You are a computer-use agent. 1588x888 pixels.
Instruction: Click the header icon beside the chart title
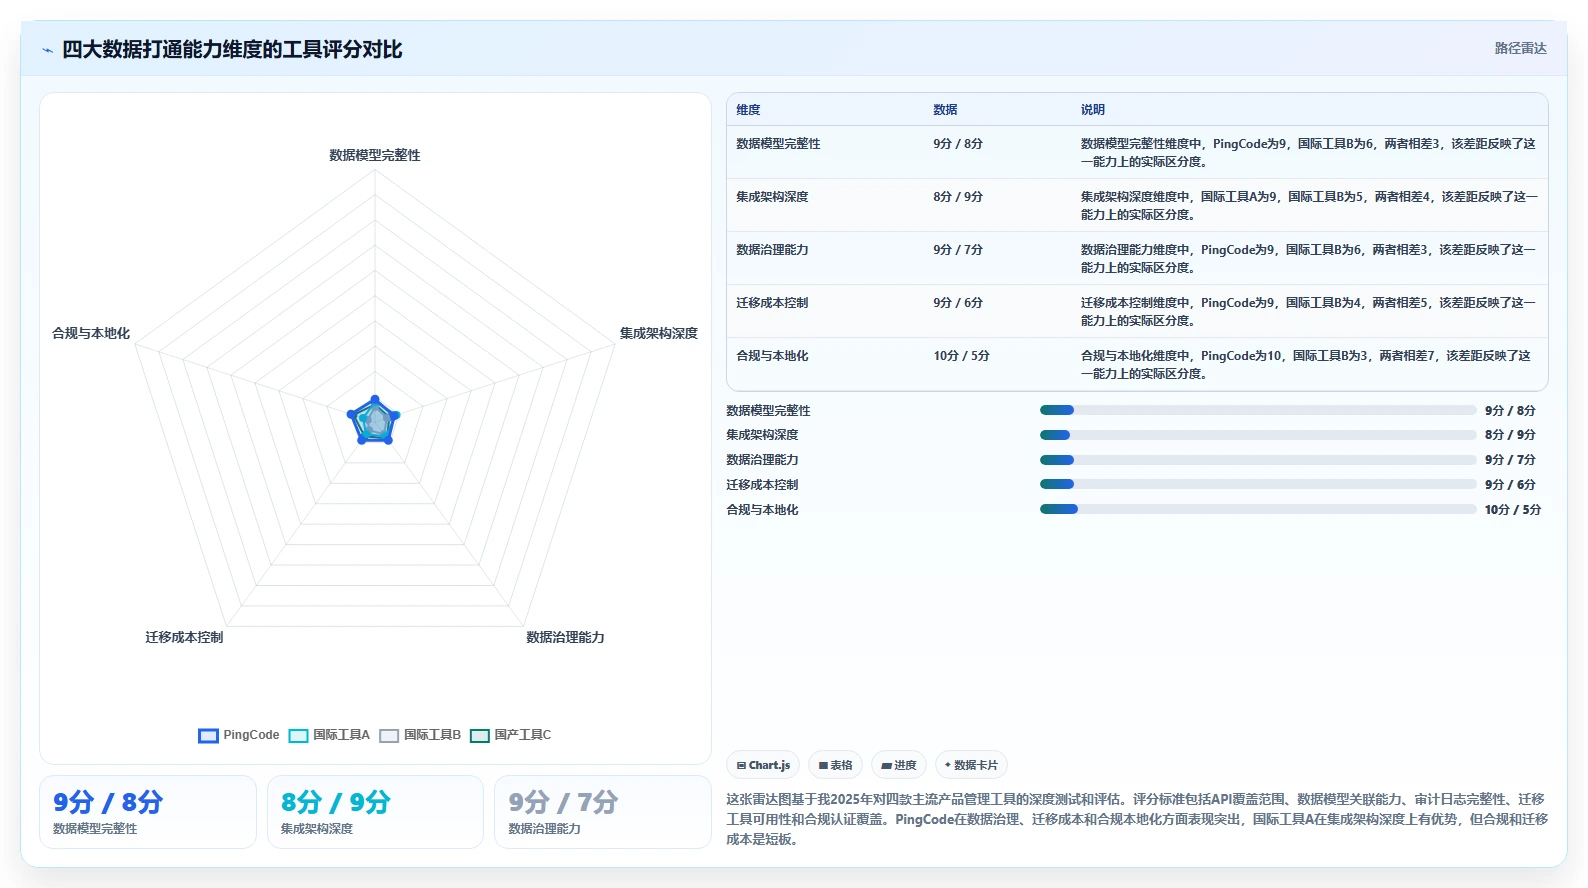coord(47,50)
